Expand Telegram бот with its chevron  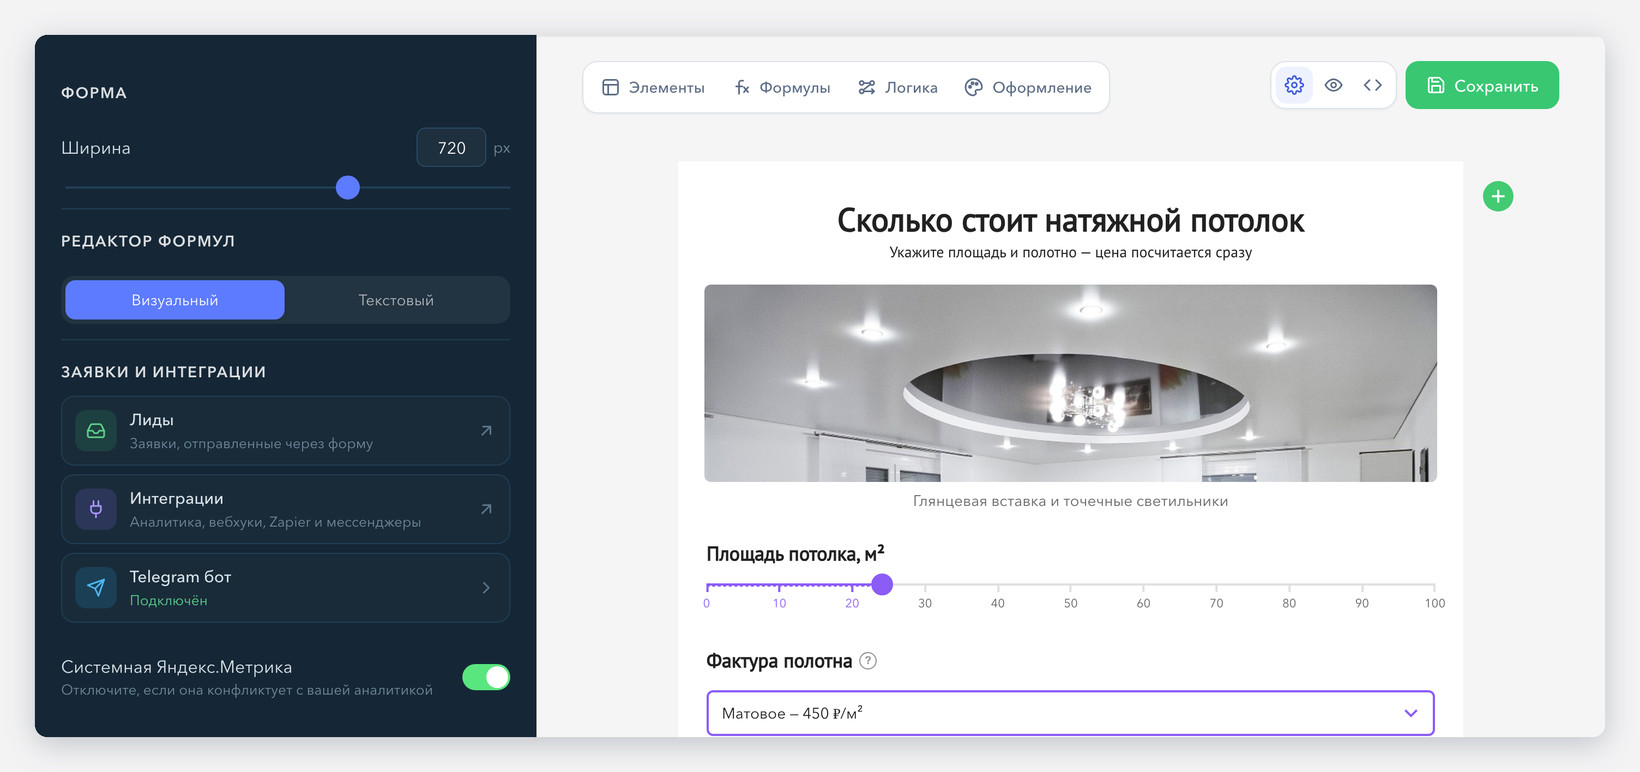[x=486, y=588]
